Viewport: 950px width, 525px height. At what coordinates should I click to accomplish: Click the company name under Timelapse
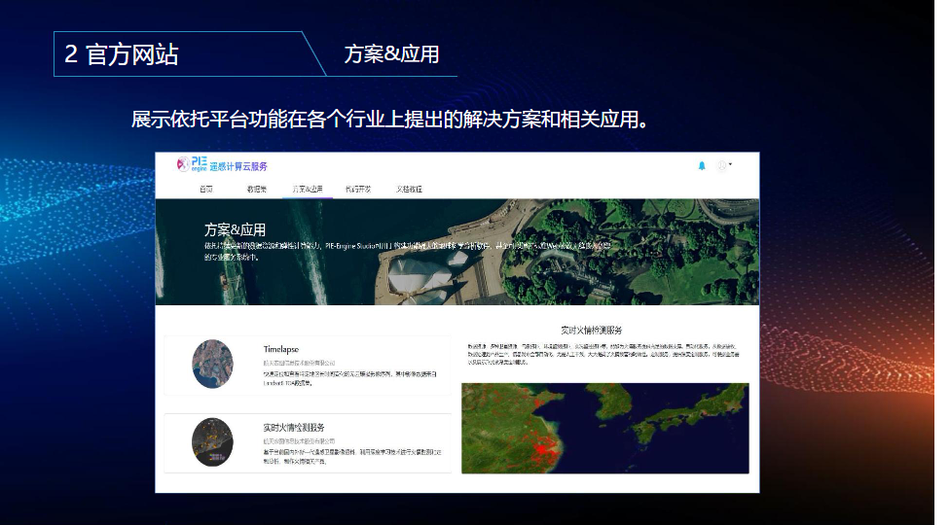(x=300, y=362)
